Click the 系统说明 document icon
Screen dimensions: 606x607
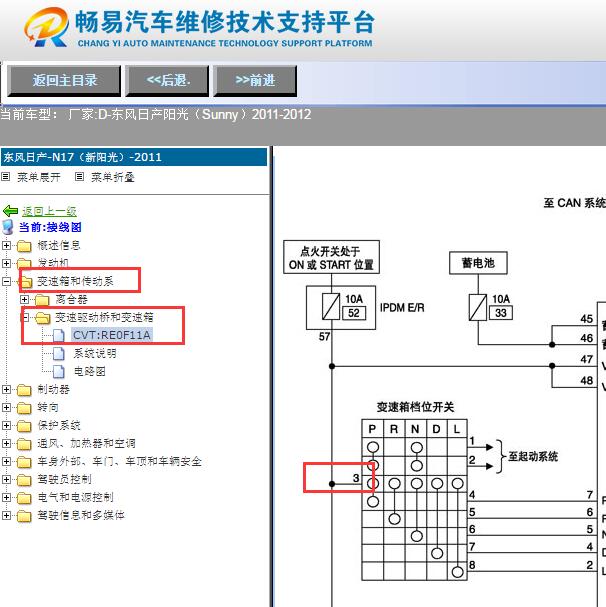(58, 353)
